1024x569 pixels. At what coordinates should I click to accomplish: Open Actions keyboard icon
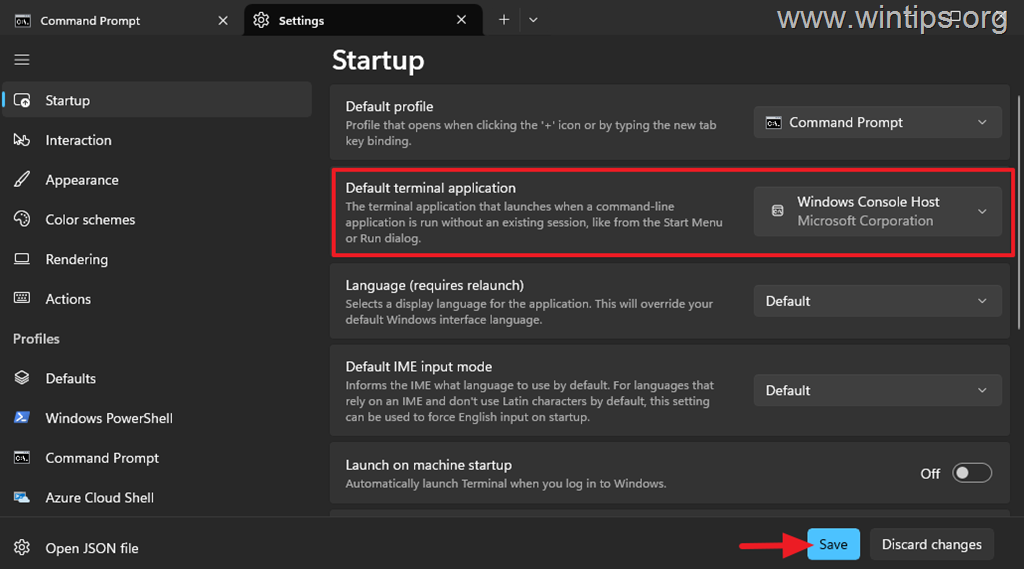22,299
